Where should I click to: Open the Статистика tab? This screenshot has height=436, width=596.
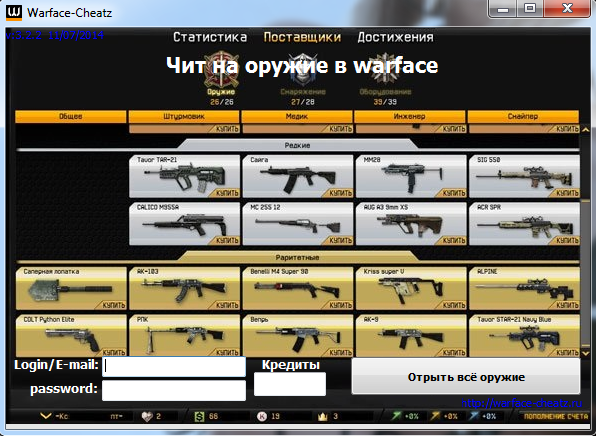pyautogui.click(x=210, y=37)
